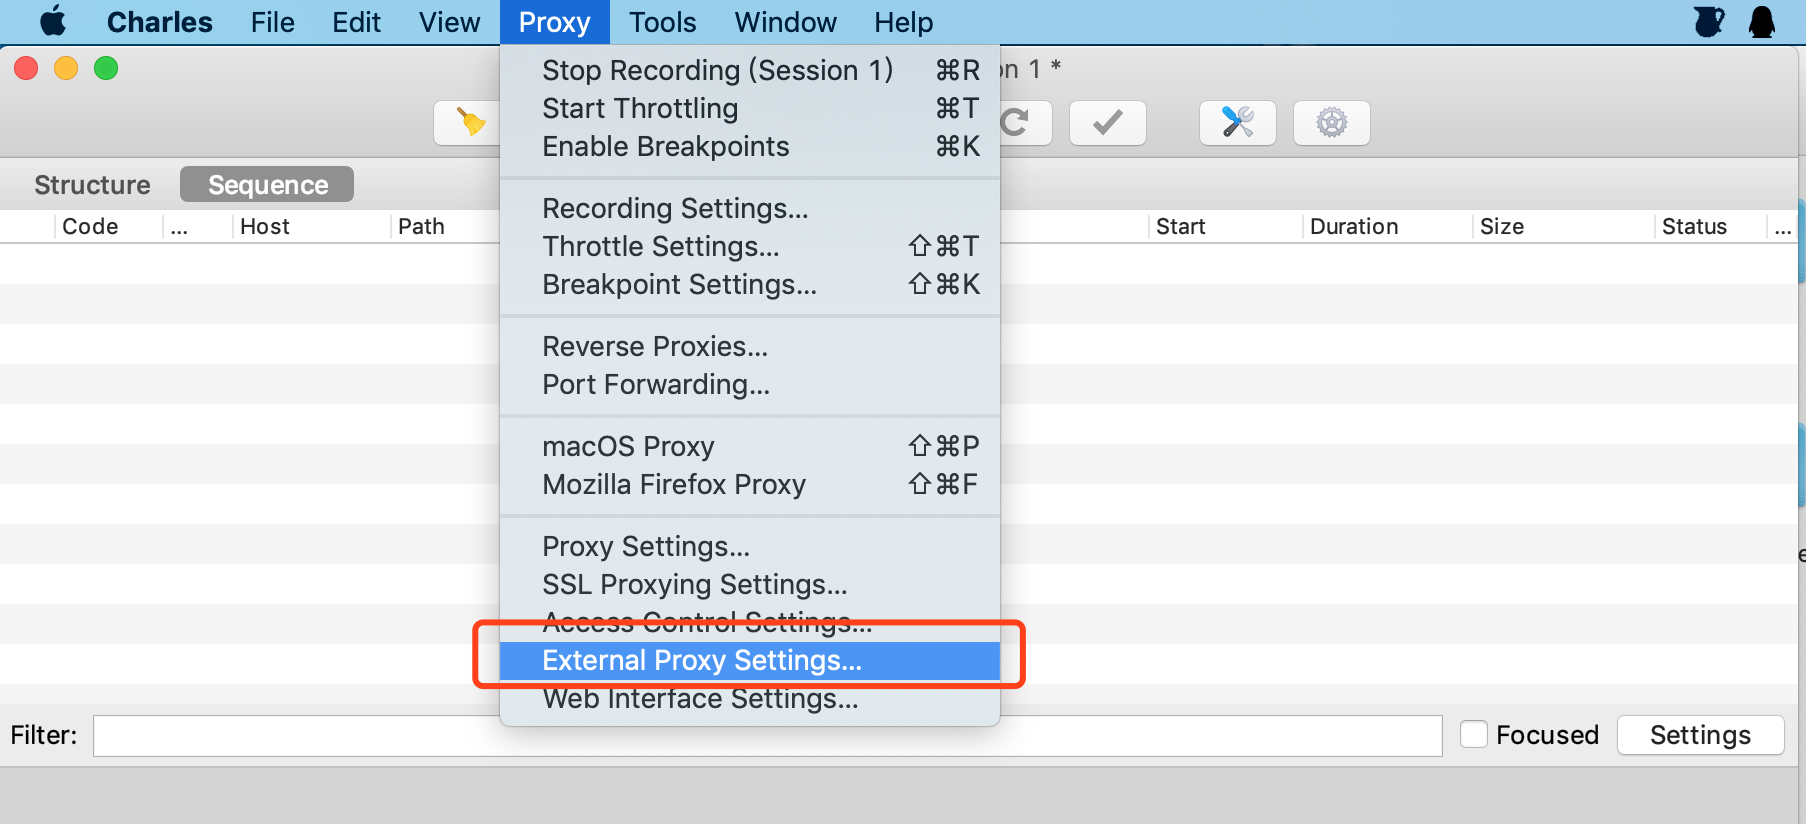Open the View menu
This screenshot has width=1806, height=824.
click(x=449, y=22)
